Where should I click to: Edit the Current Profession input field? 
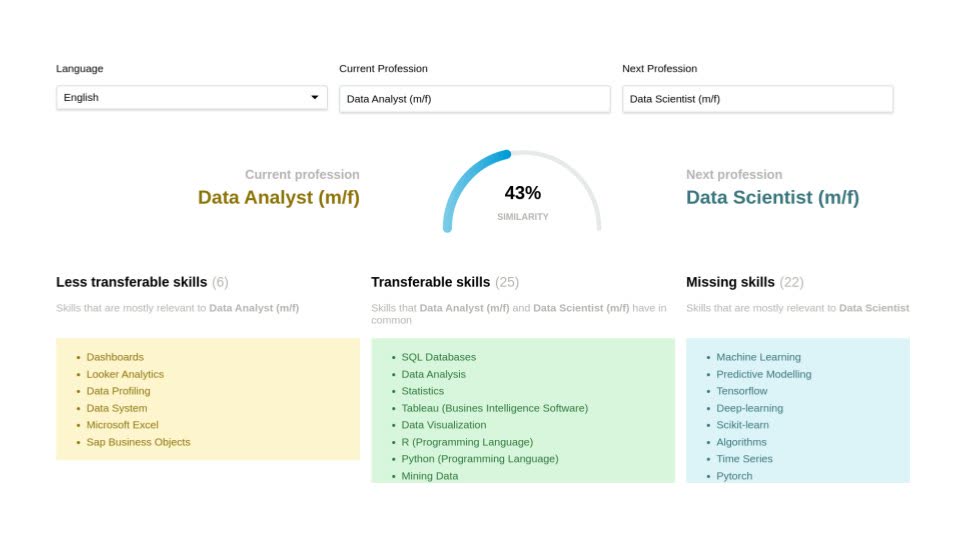(474, 99)
